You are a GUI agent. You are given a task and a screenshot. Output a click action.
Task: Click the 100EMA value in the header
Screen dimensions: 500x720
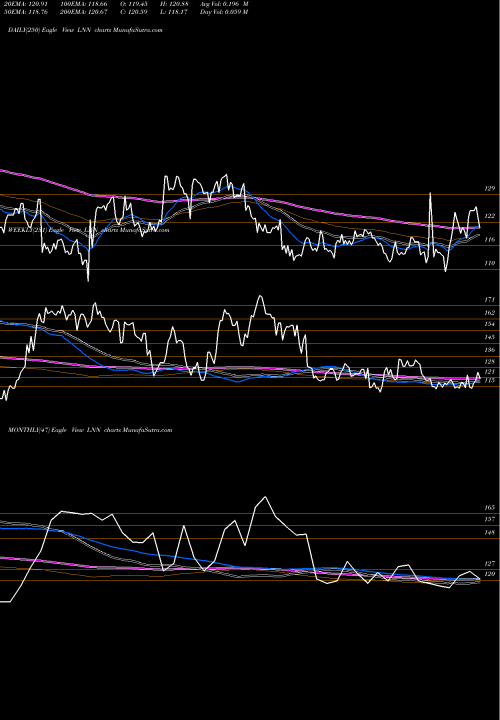[96, 4]
